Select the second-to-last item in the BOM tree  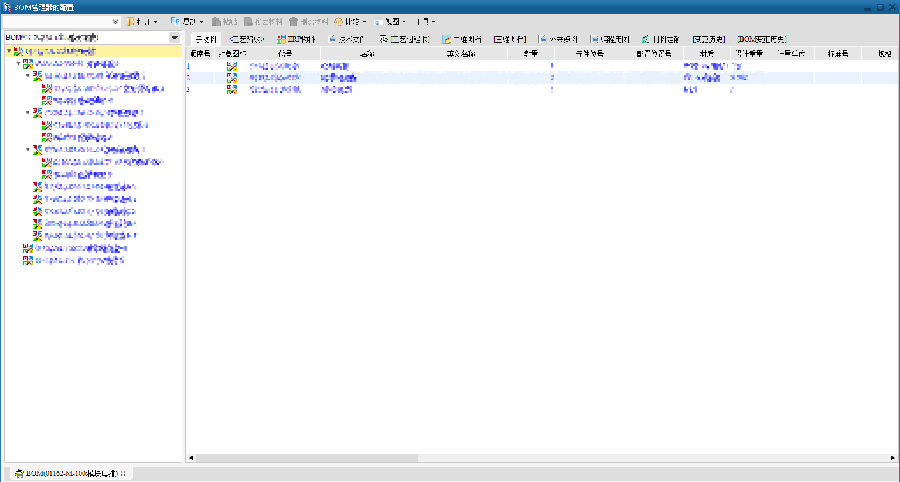pyautogui.click(x=75, y=248)
